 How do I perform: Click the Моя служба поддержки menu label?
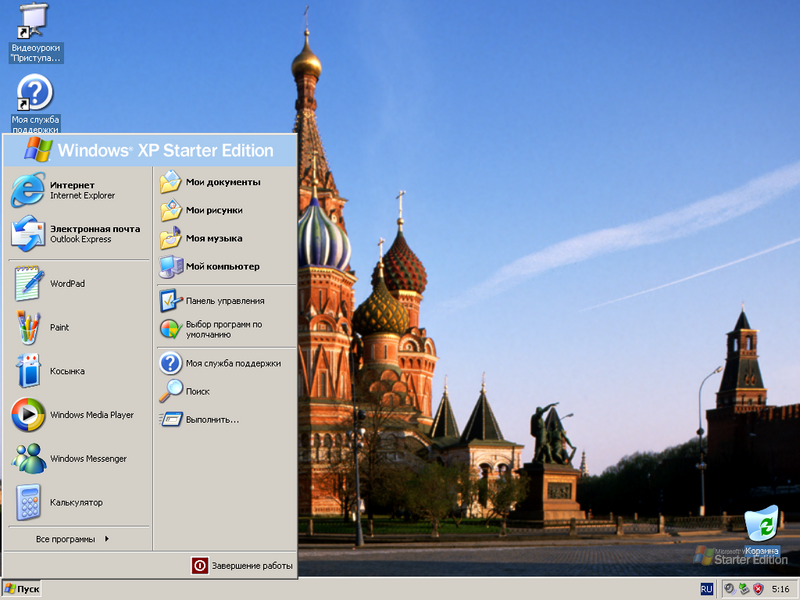233,363
